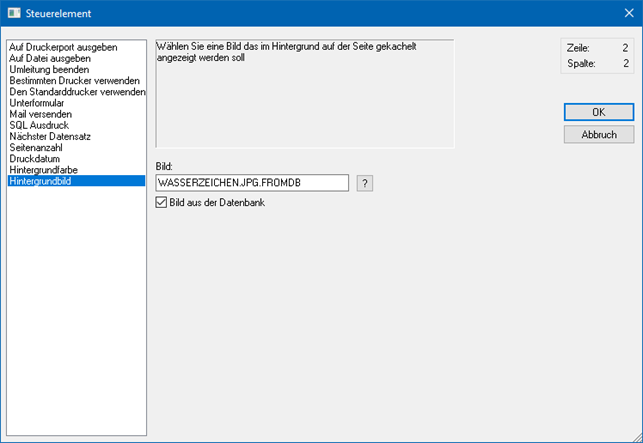
Task: Click into the Bild filename field
Action: pos(252,183)
